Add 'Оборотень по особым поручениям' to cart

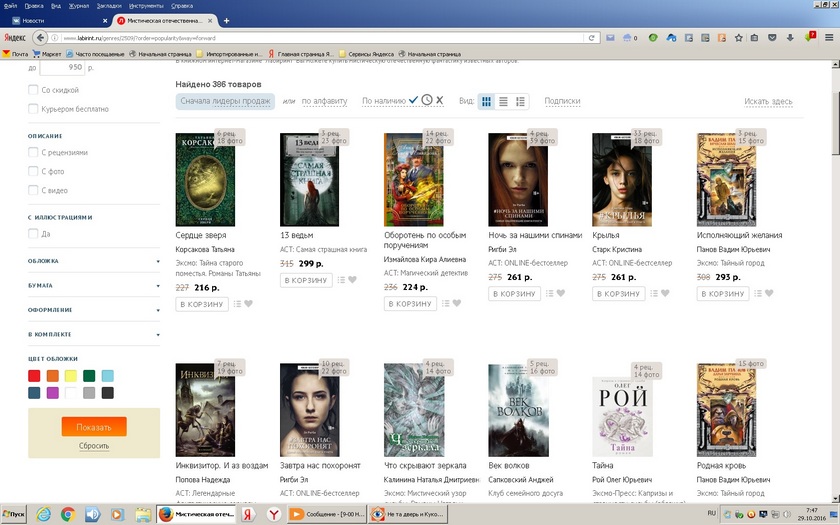pos(410,304)
